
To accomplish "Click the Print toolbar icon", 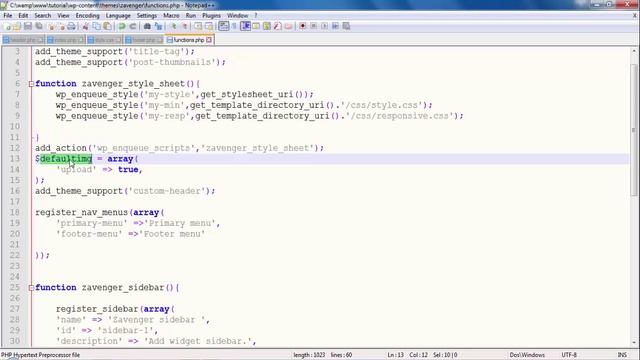I will [x=71, y=26].
